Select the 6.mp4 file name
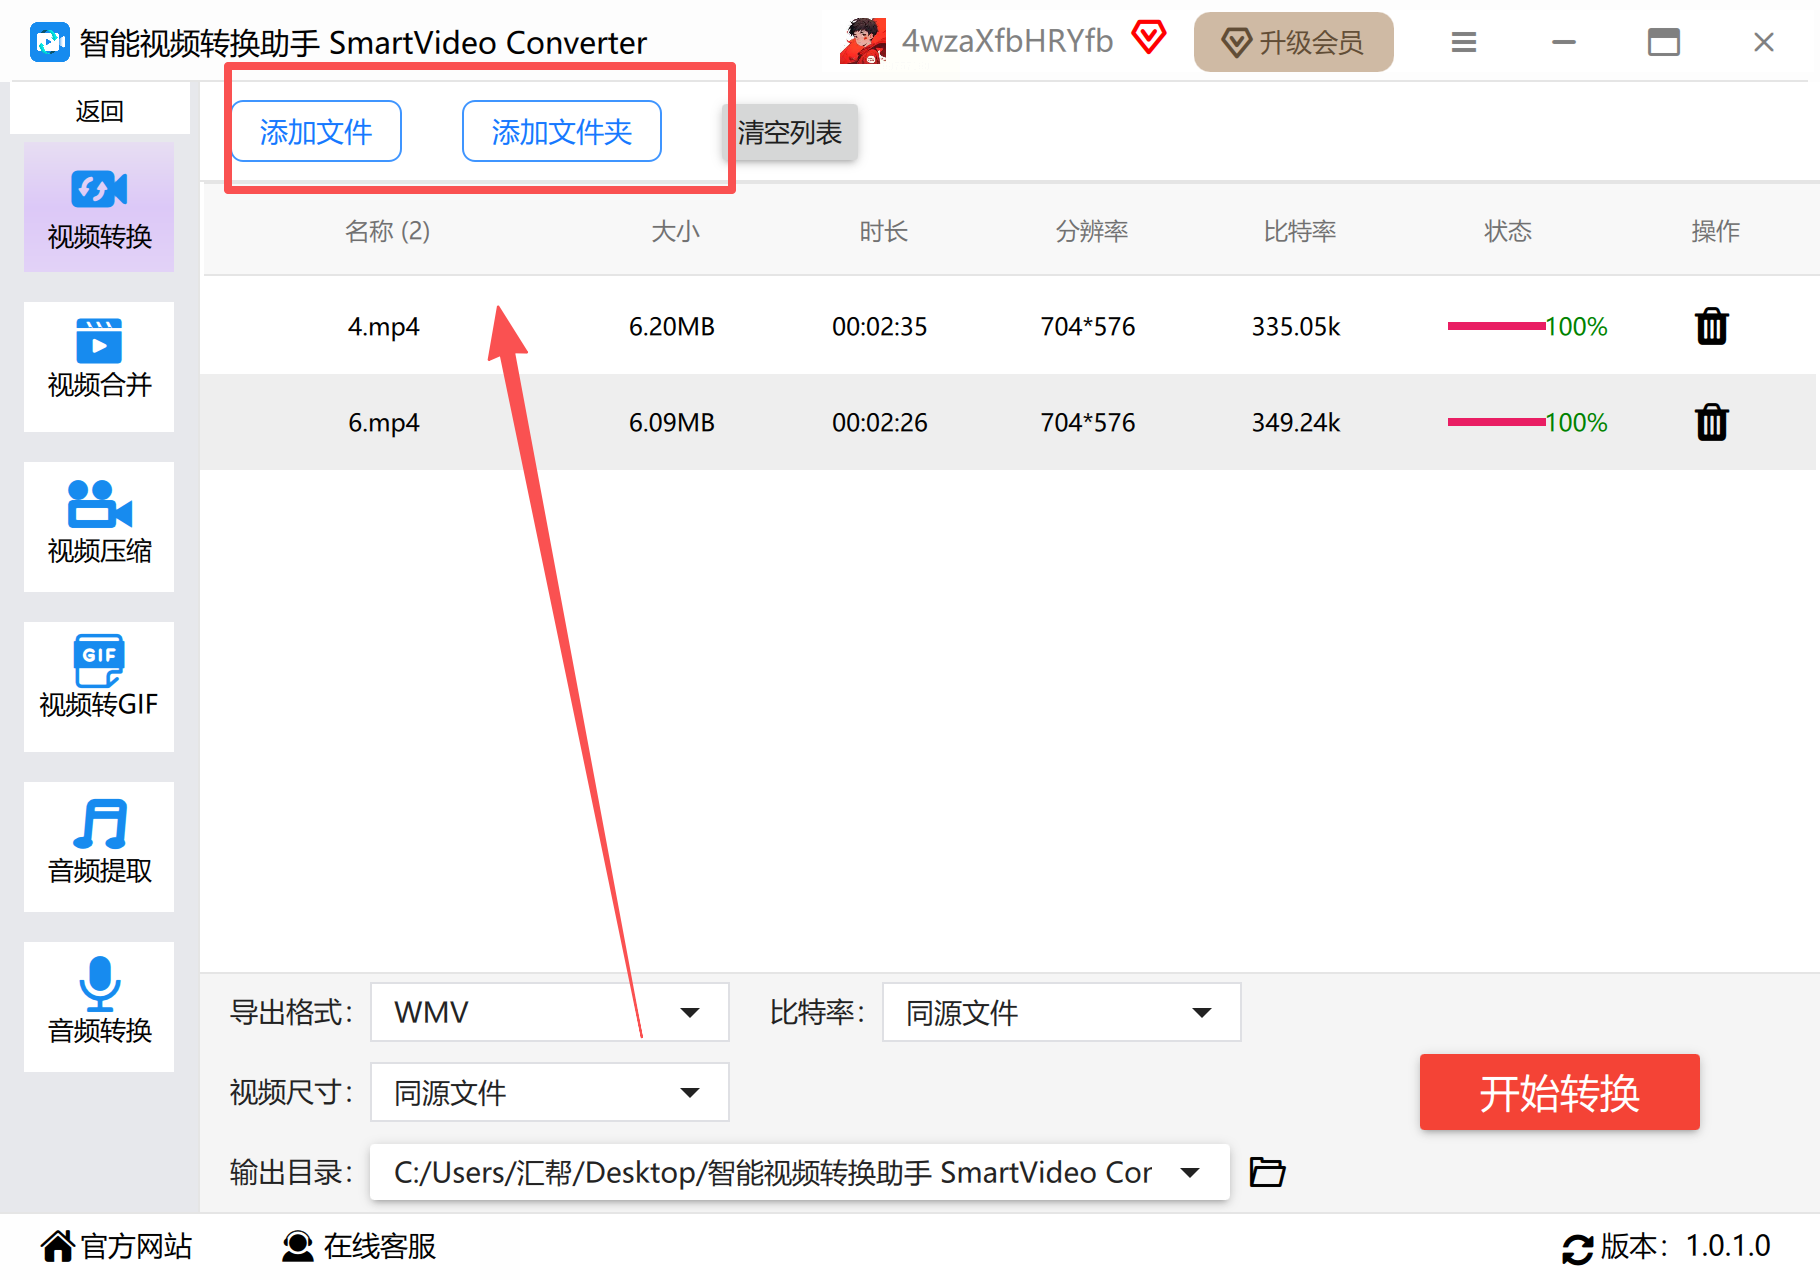 [x=384, y=423]
